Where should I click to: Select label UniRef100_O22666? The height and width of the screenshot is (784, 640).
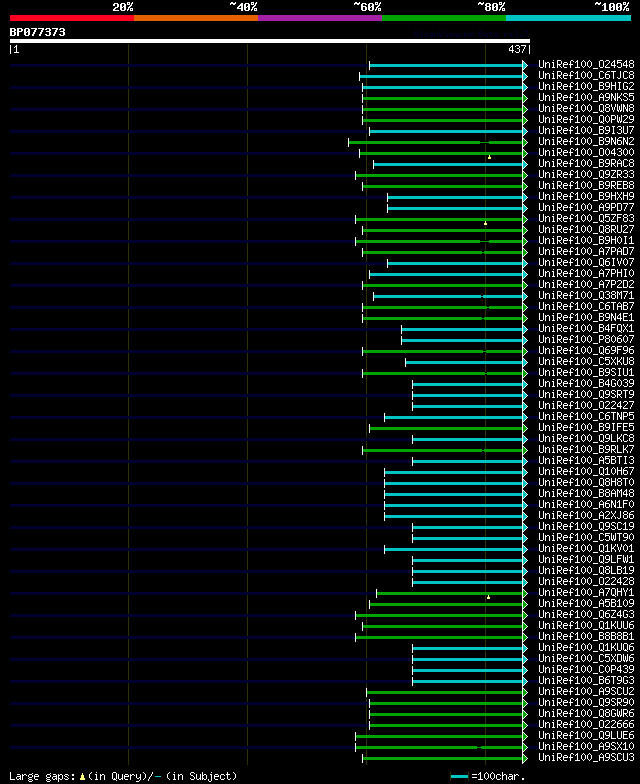click(586, 724)
